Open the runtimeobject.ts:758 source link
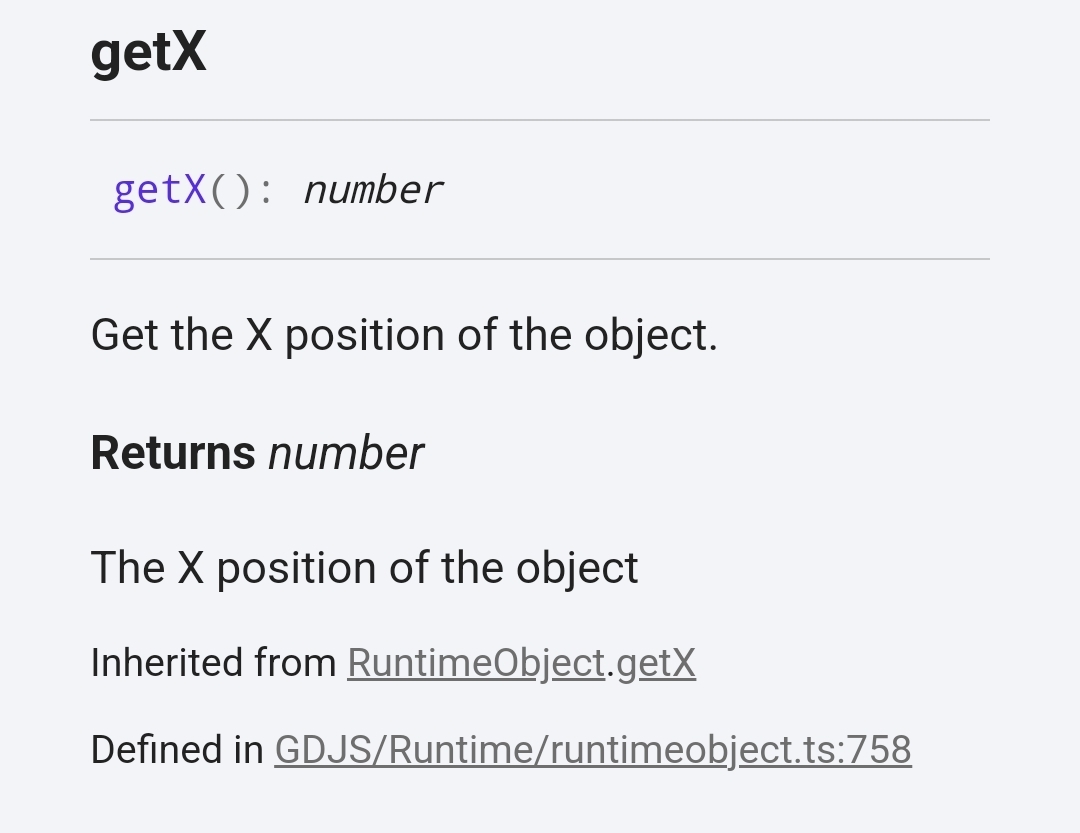This screenshot has height=833, width=1080. click(593, 750)
